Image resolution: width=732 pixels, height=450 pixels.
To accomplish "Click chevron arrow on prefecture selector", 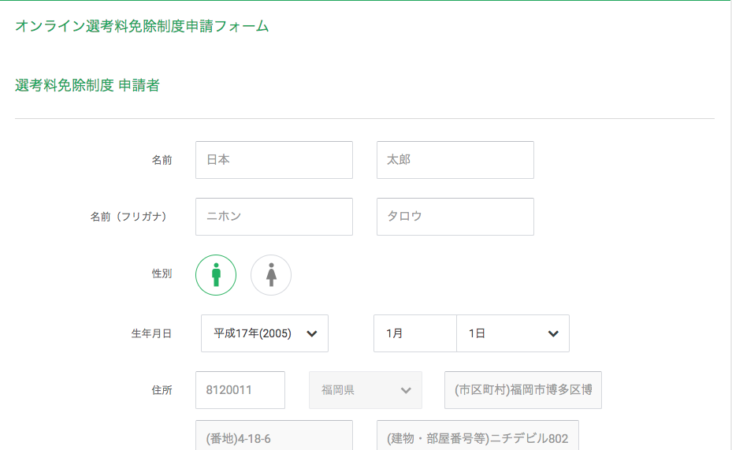I will click(406, 390).
